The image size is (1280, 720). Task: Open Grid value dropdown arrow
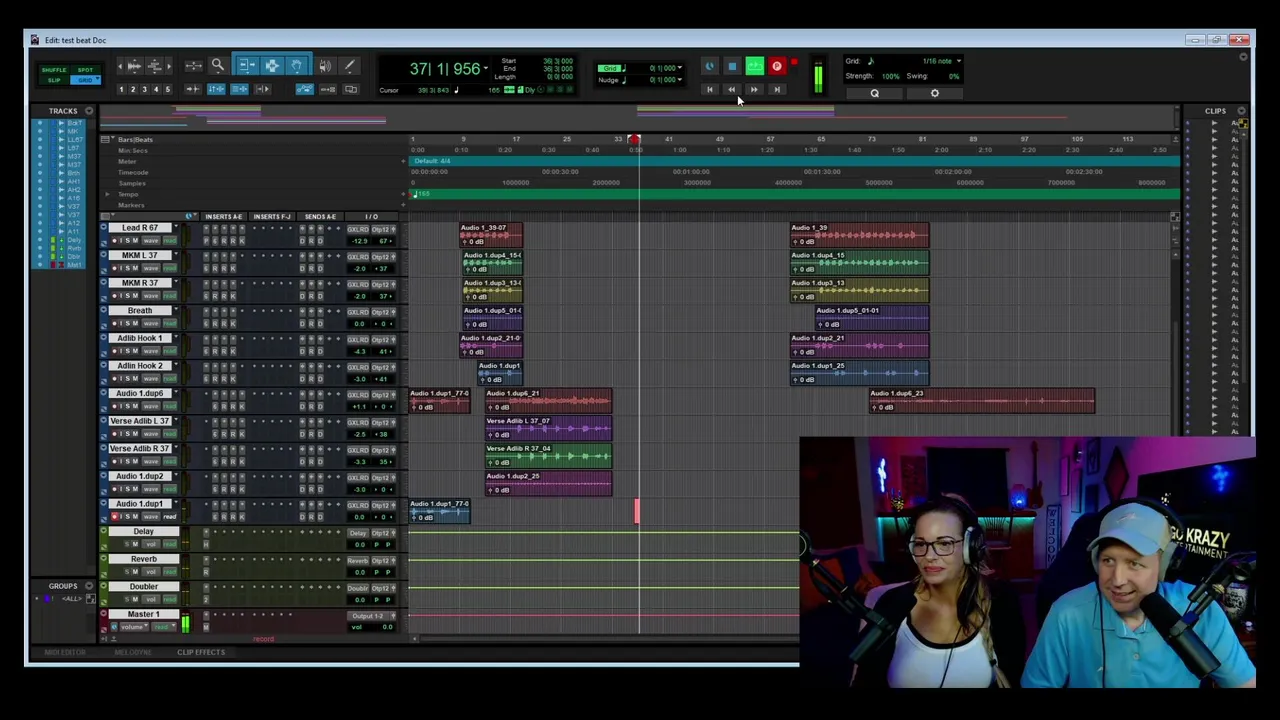680,68
